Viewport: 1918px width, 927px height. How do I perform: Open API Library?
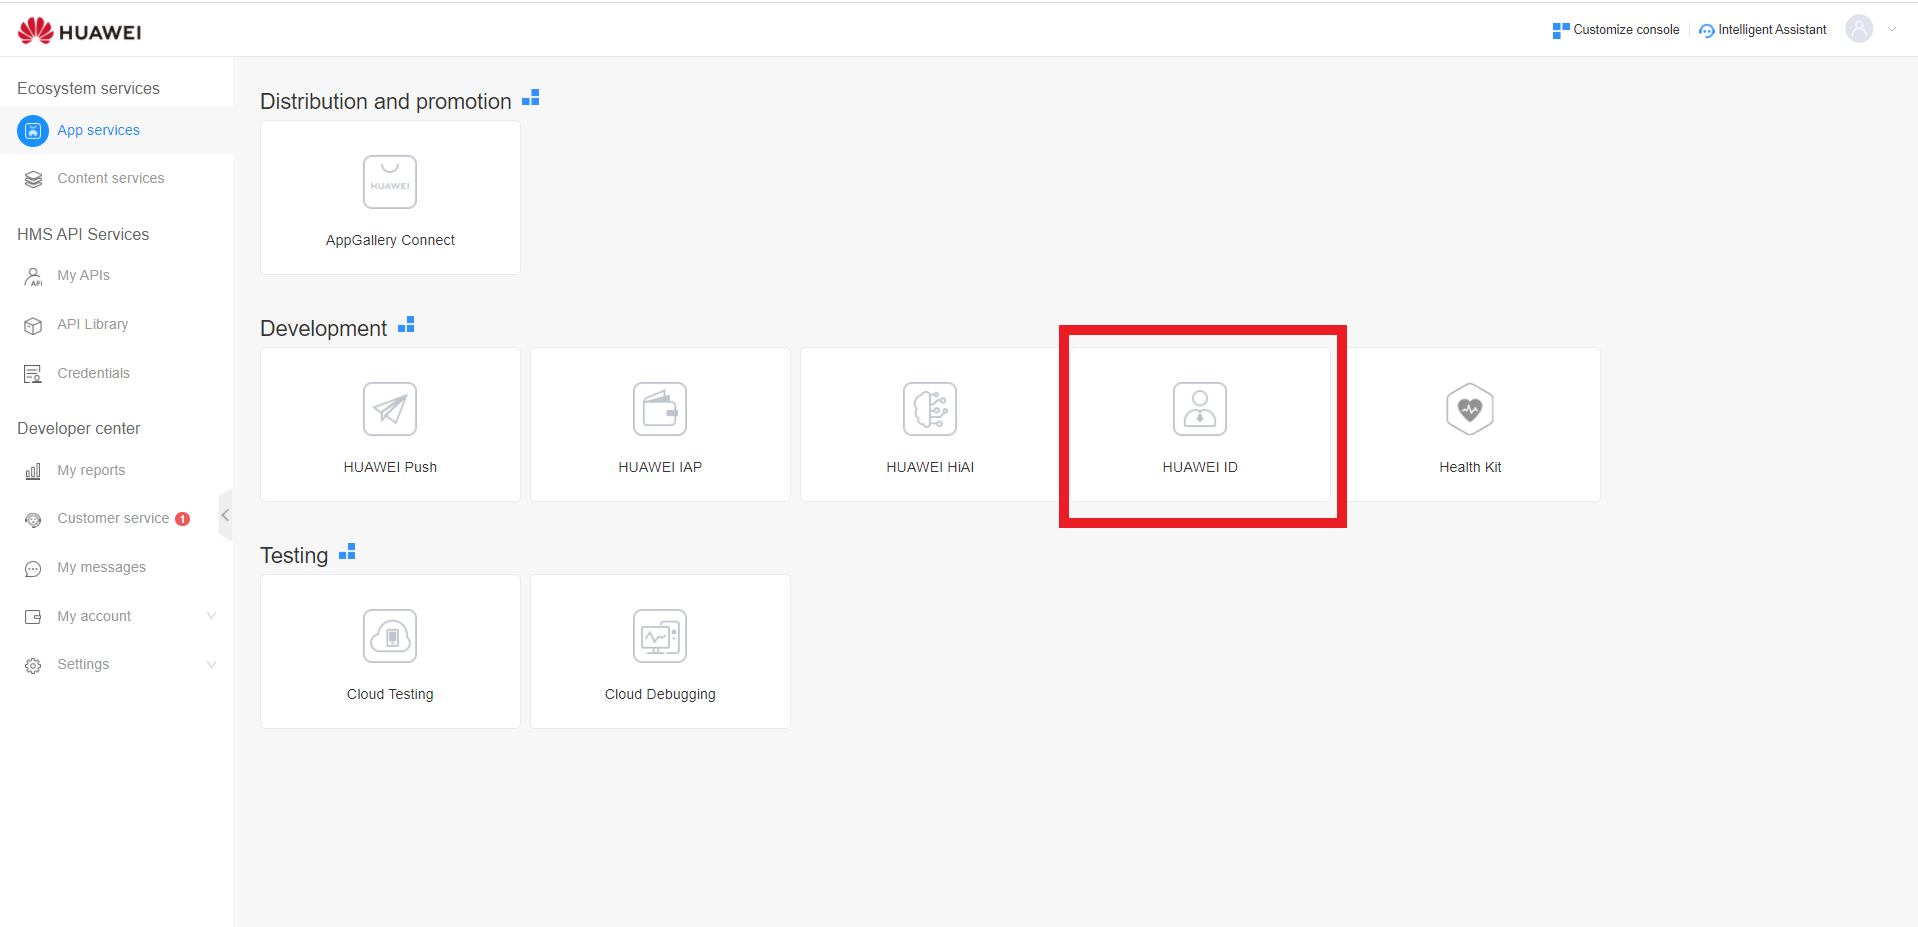coord(92,324)
